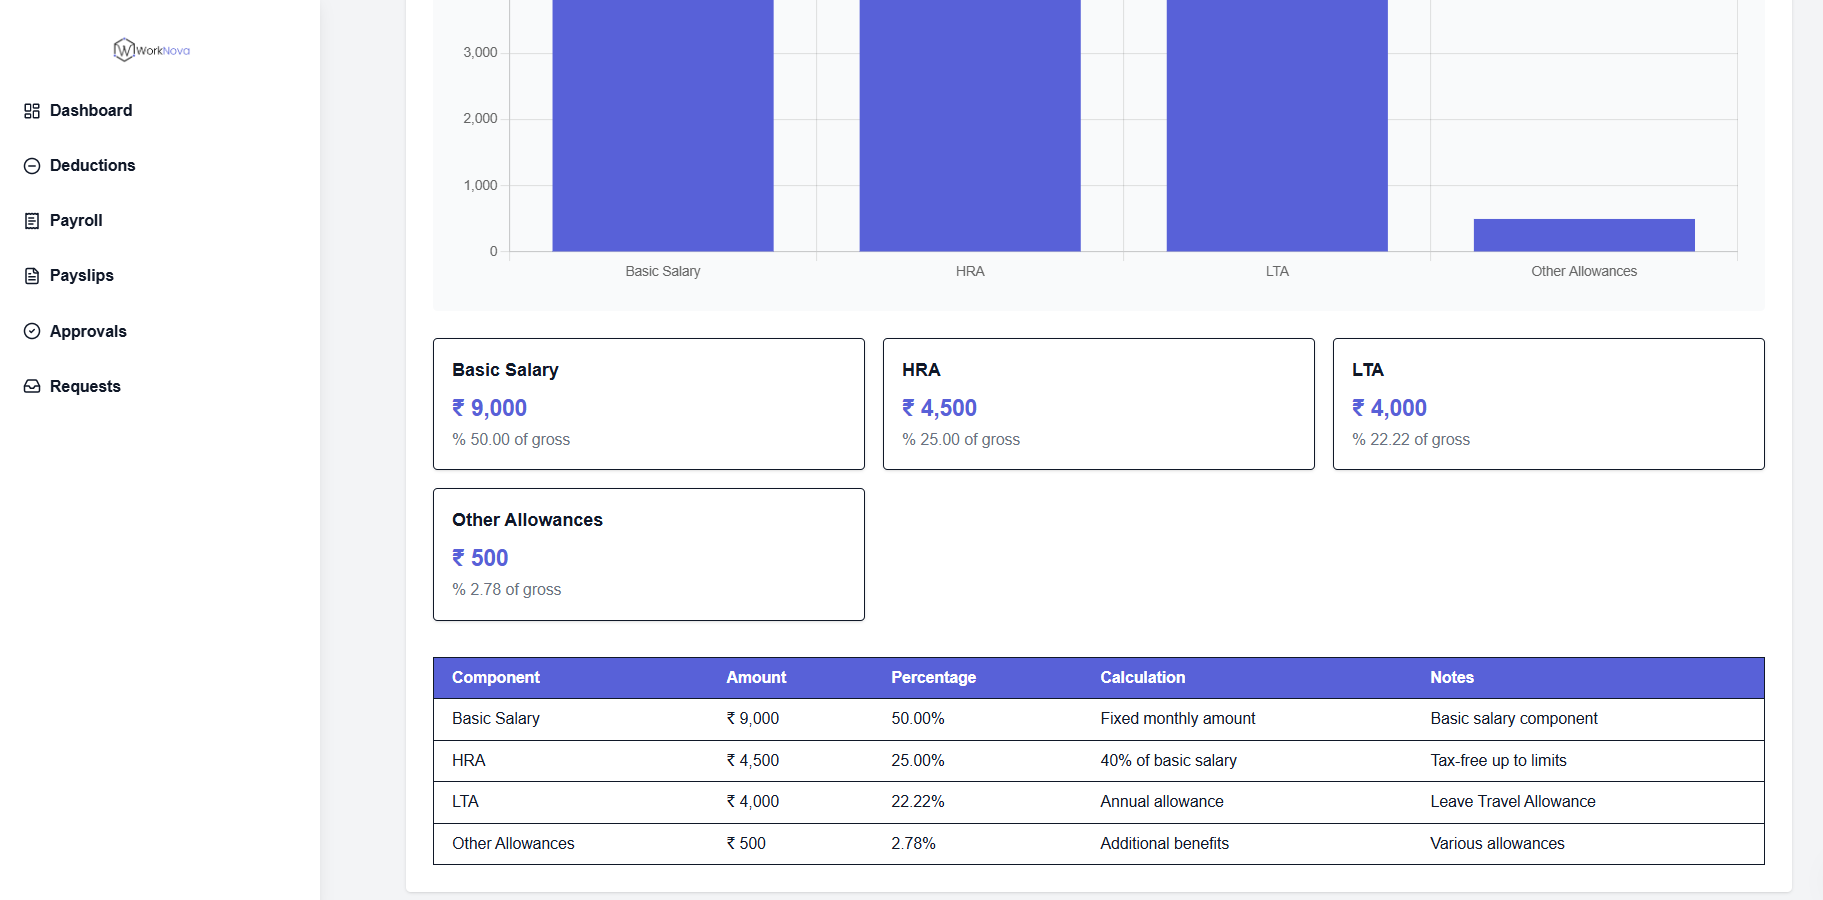Click the Payslips file icon
The image size is (1823, 900).
[32, 276]
